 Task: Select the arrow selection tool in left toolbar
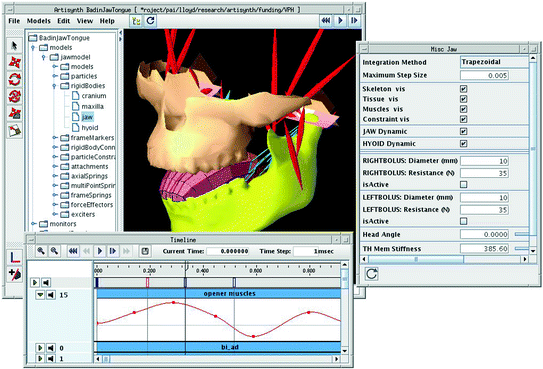[x=14, y=45]
